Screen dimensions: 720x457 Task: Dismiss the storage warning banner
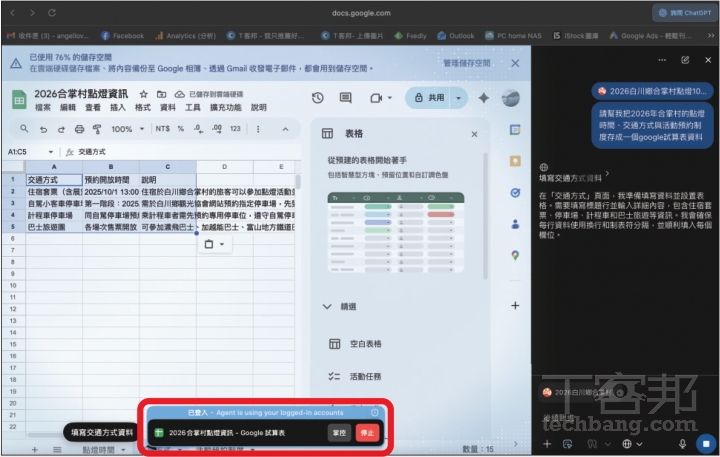tap(515, 63)
